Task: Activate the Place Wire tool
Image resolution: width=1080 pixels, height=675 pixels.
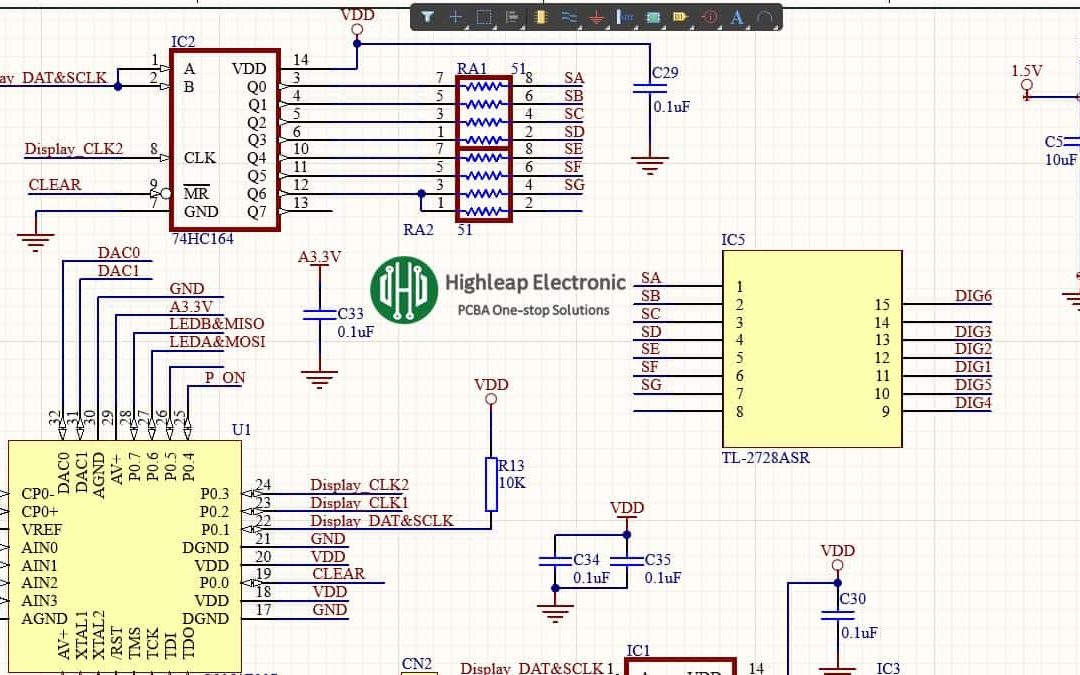Action: pos(568,17)
